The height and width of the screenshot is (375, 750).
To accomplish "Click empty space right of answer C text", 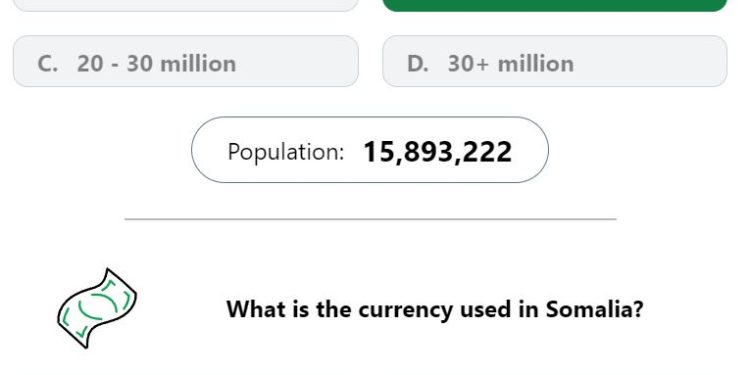I will [297, 61].
